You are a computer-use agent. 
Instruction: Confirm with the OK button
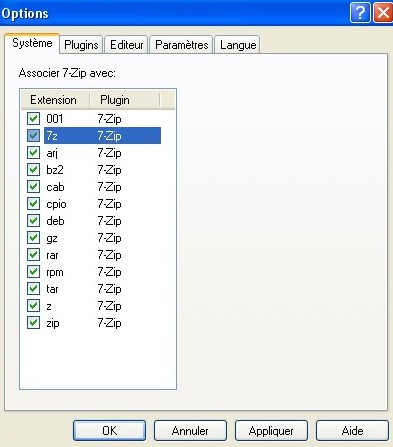[109, 431]
